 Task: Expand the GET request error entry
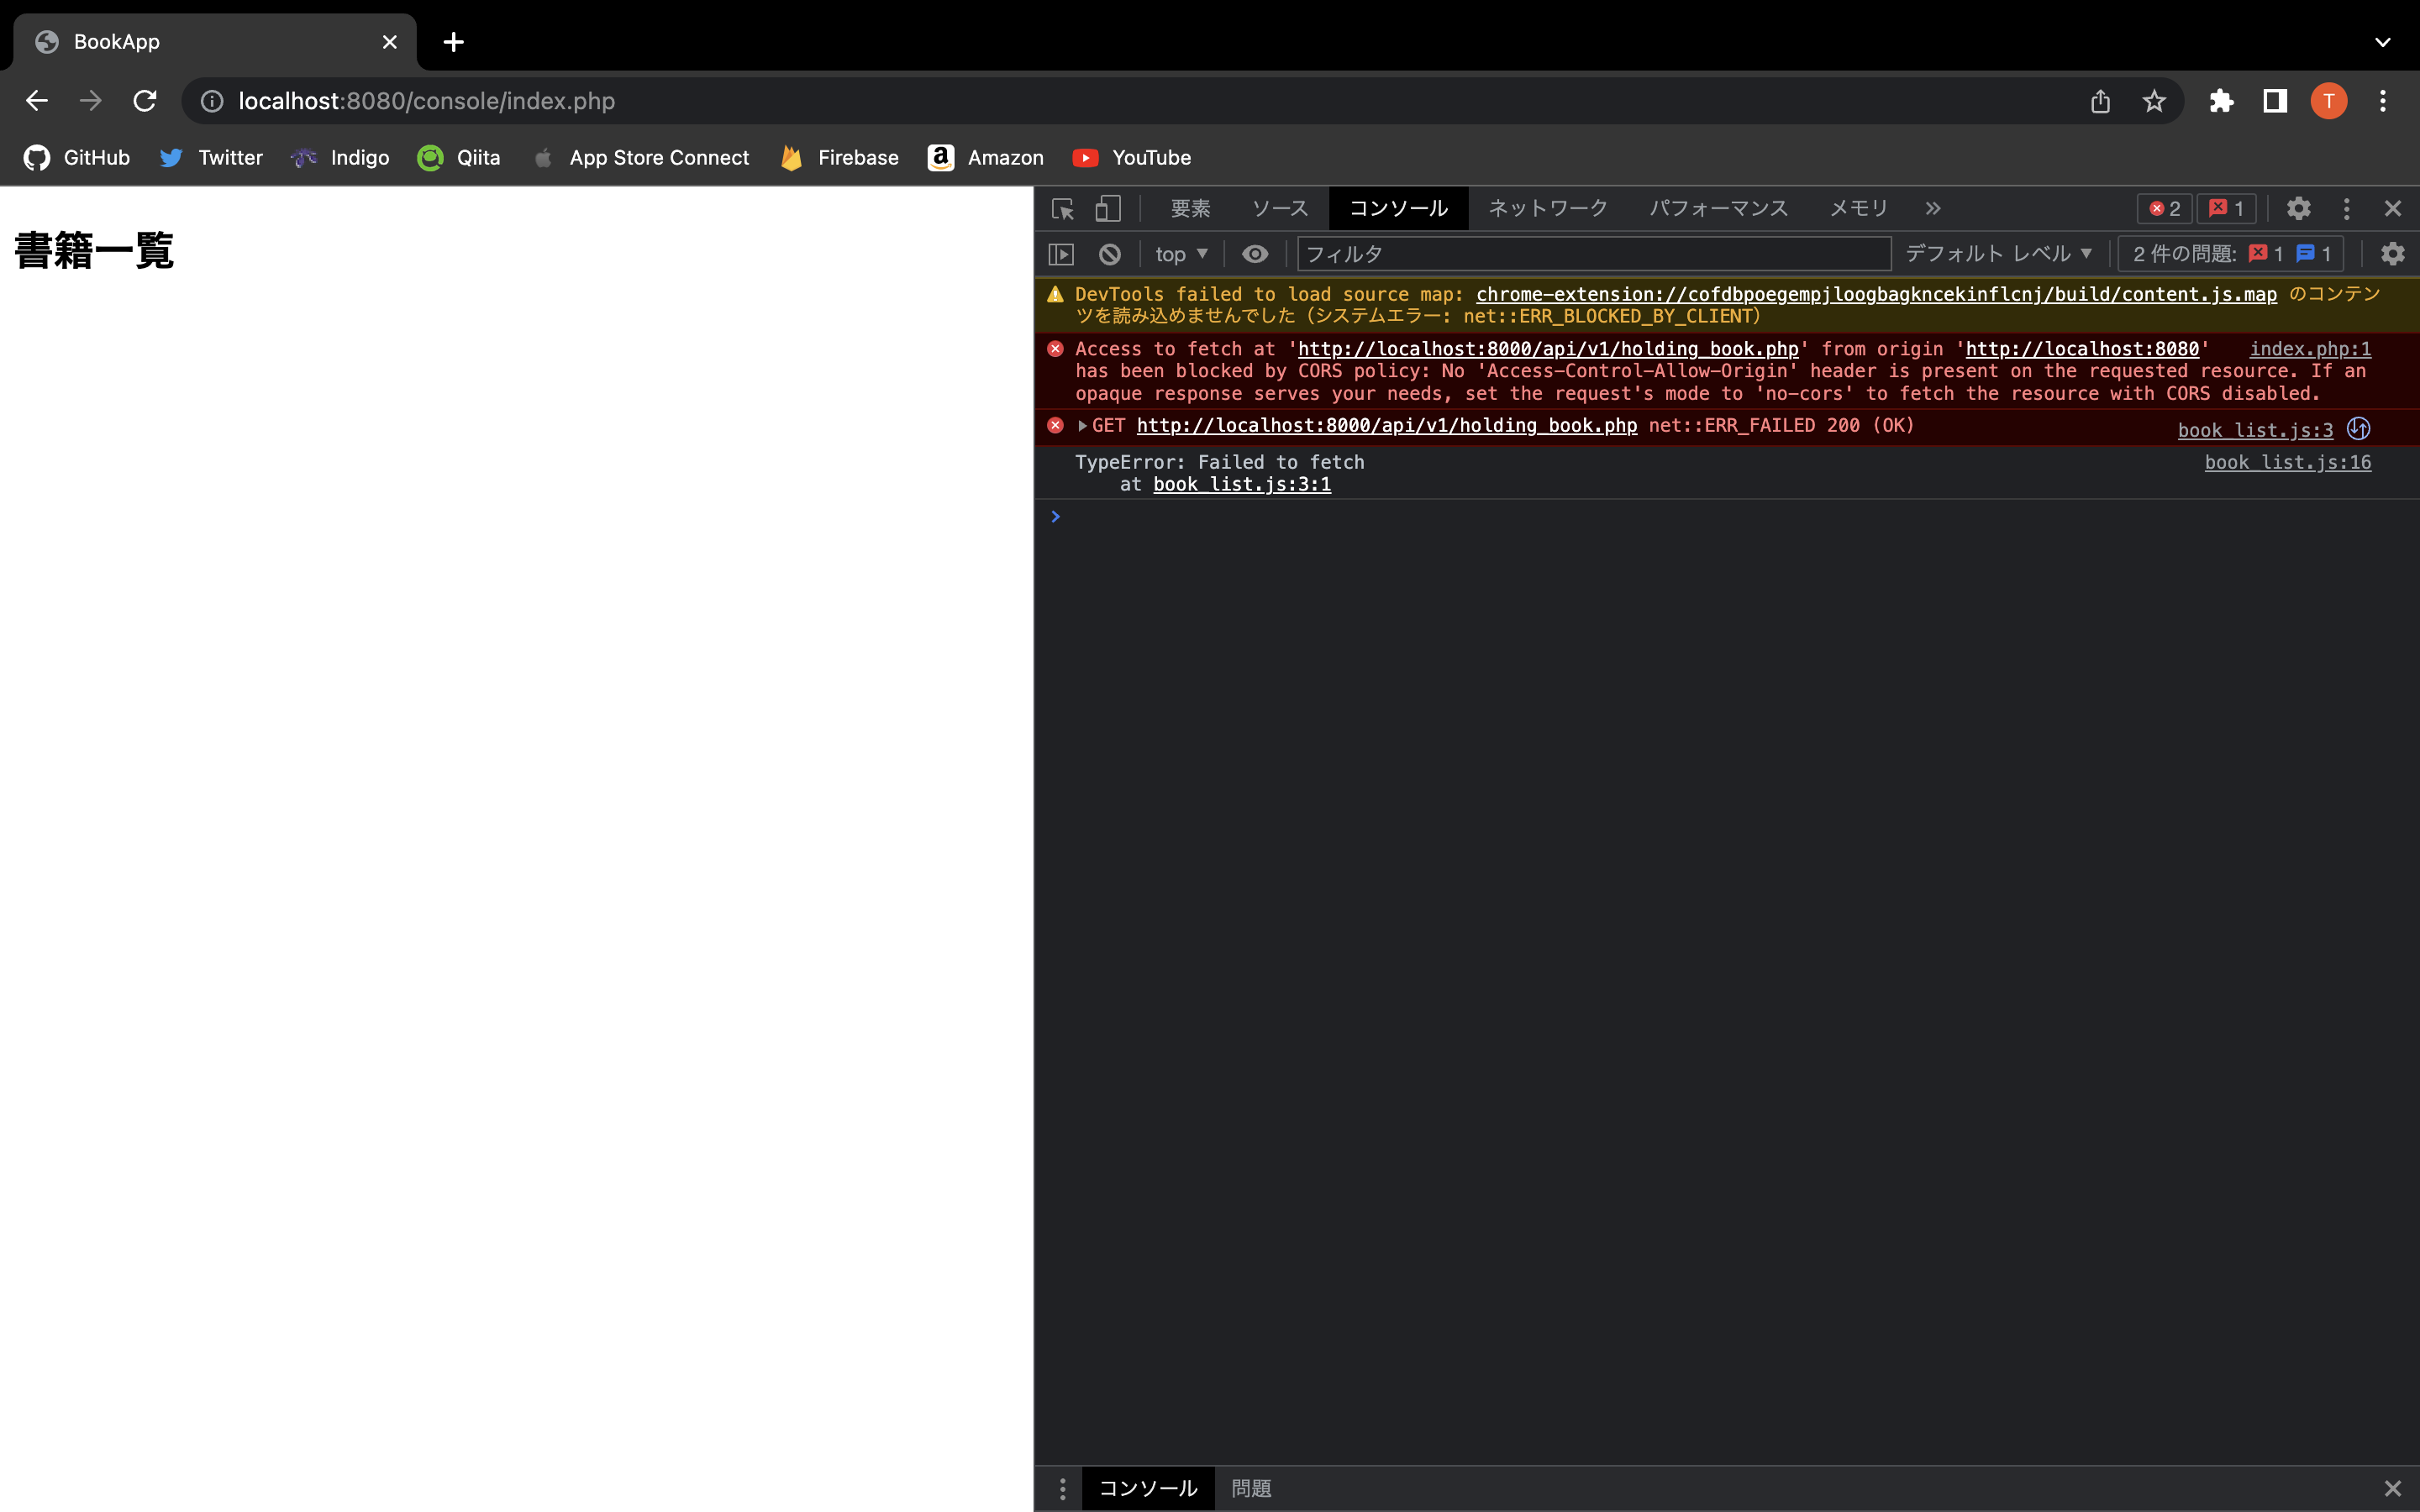click(x=1082, y=426)
